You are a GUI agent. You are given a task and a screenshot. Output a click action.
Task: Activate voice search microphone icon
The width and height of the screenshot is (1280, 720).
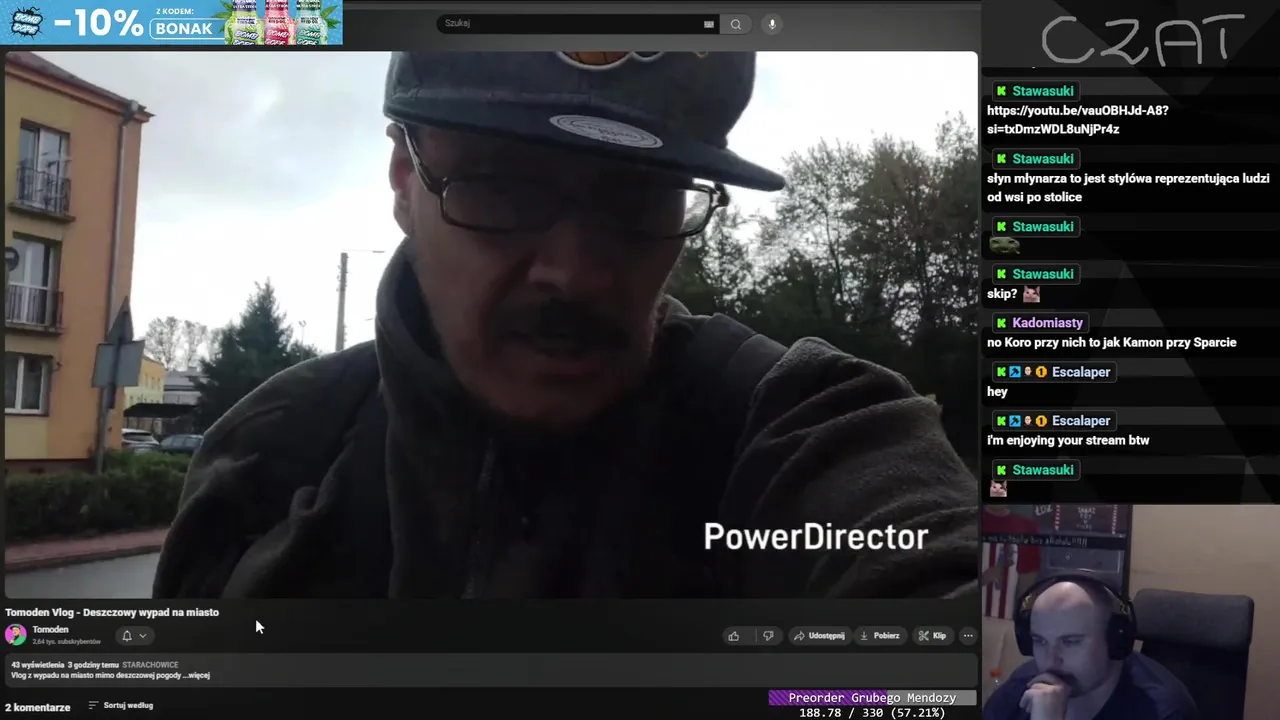771,24
